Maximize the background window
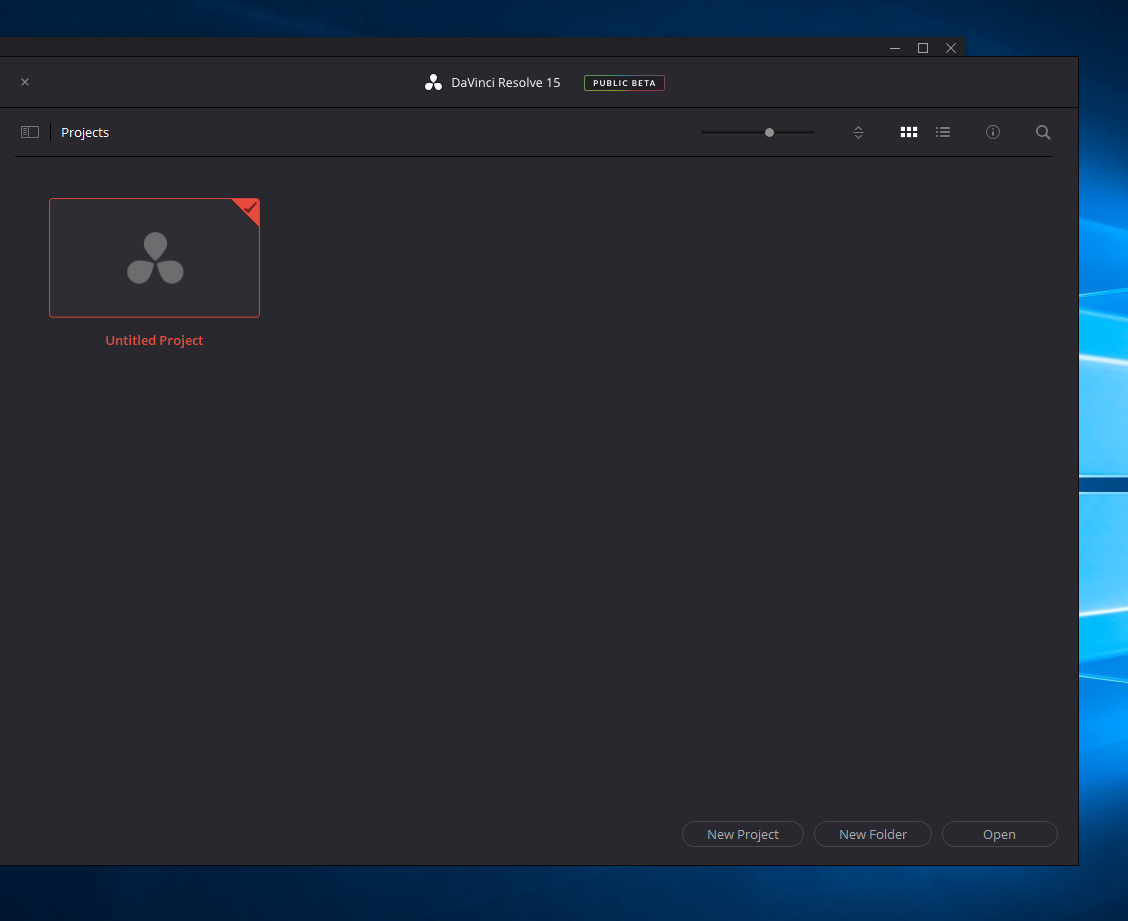Viewport: 1128px width, 921px height. click(923, 48)
